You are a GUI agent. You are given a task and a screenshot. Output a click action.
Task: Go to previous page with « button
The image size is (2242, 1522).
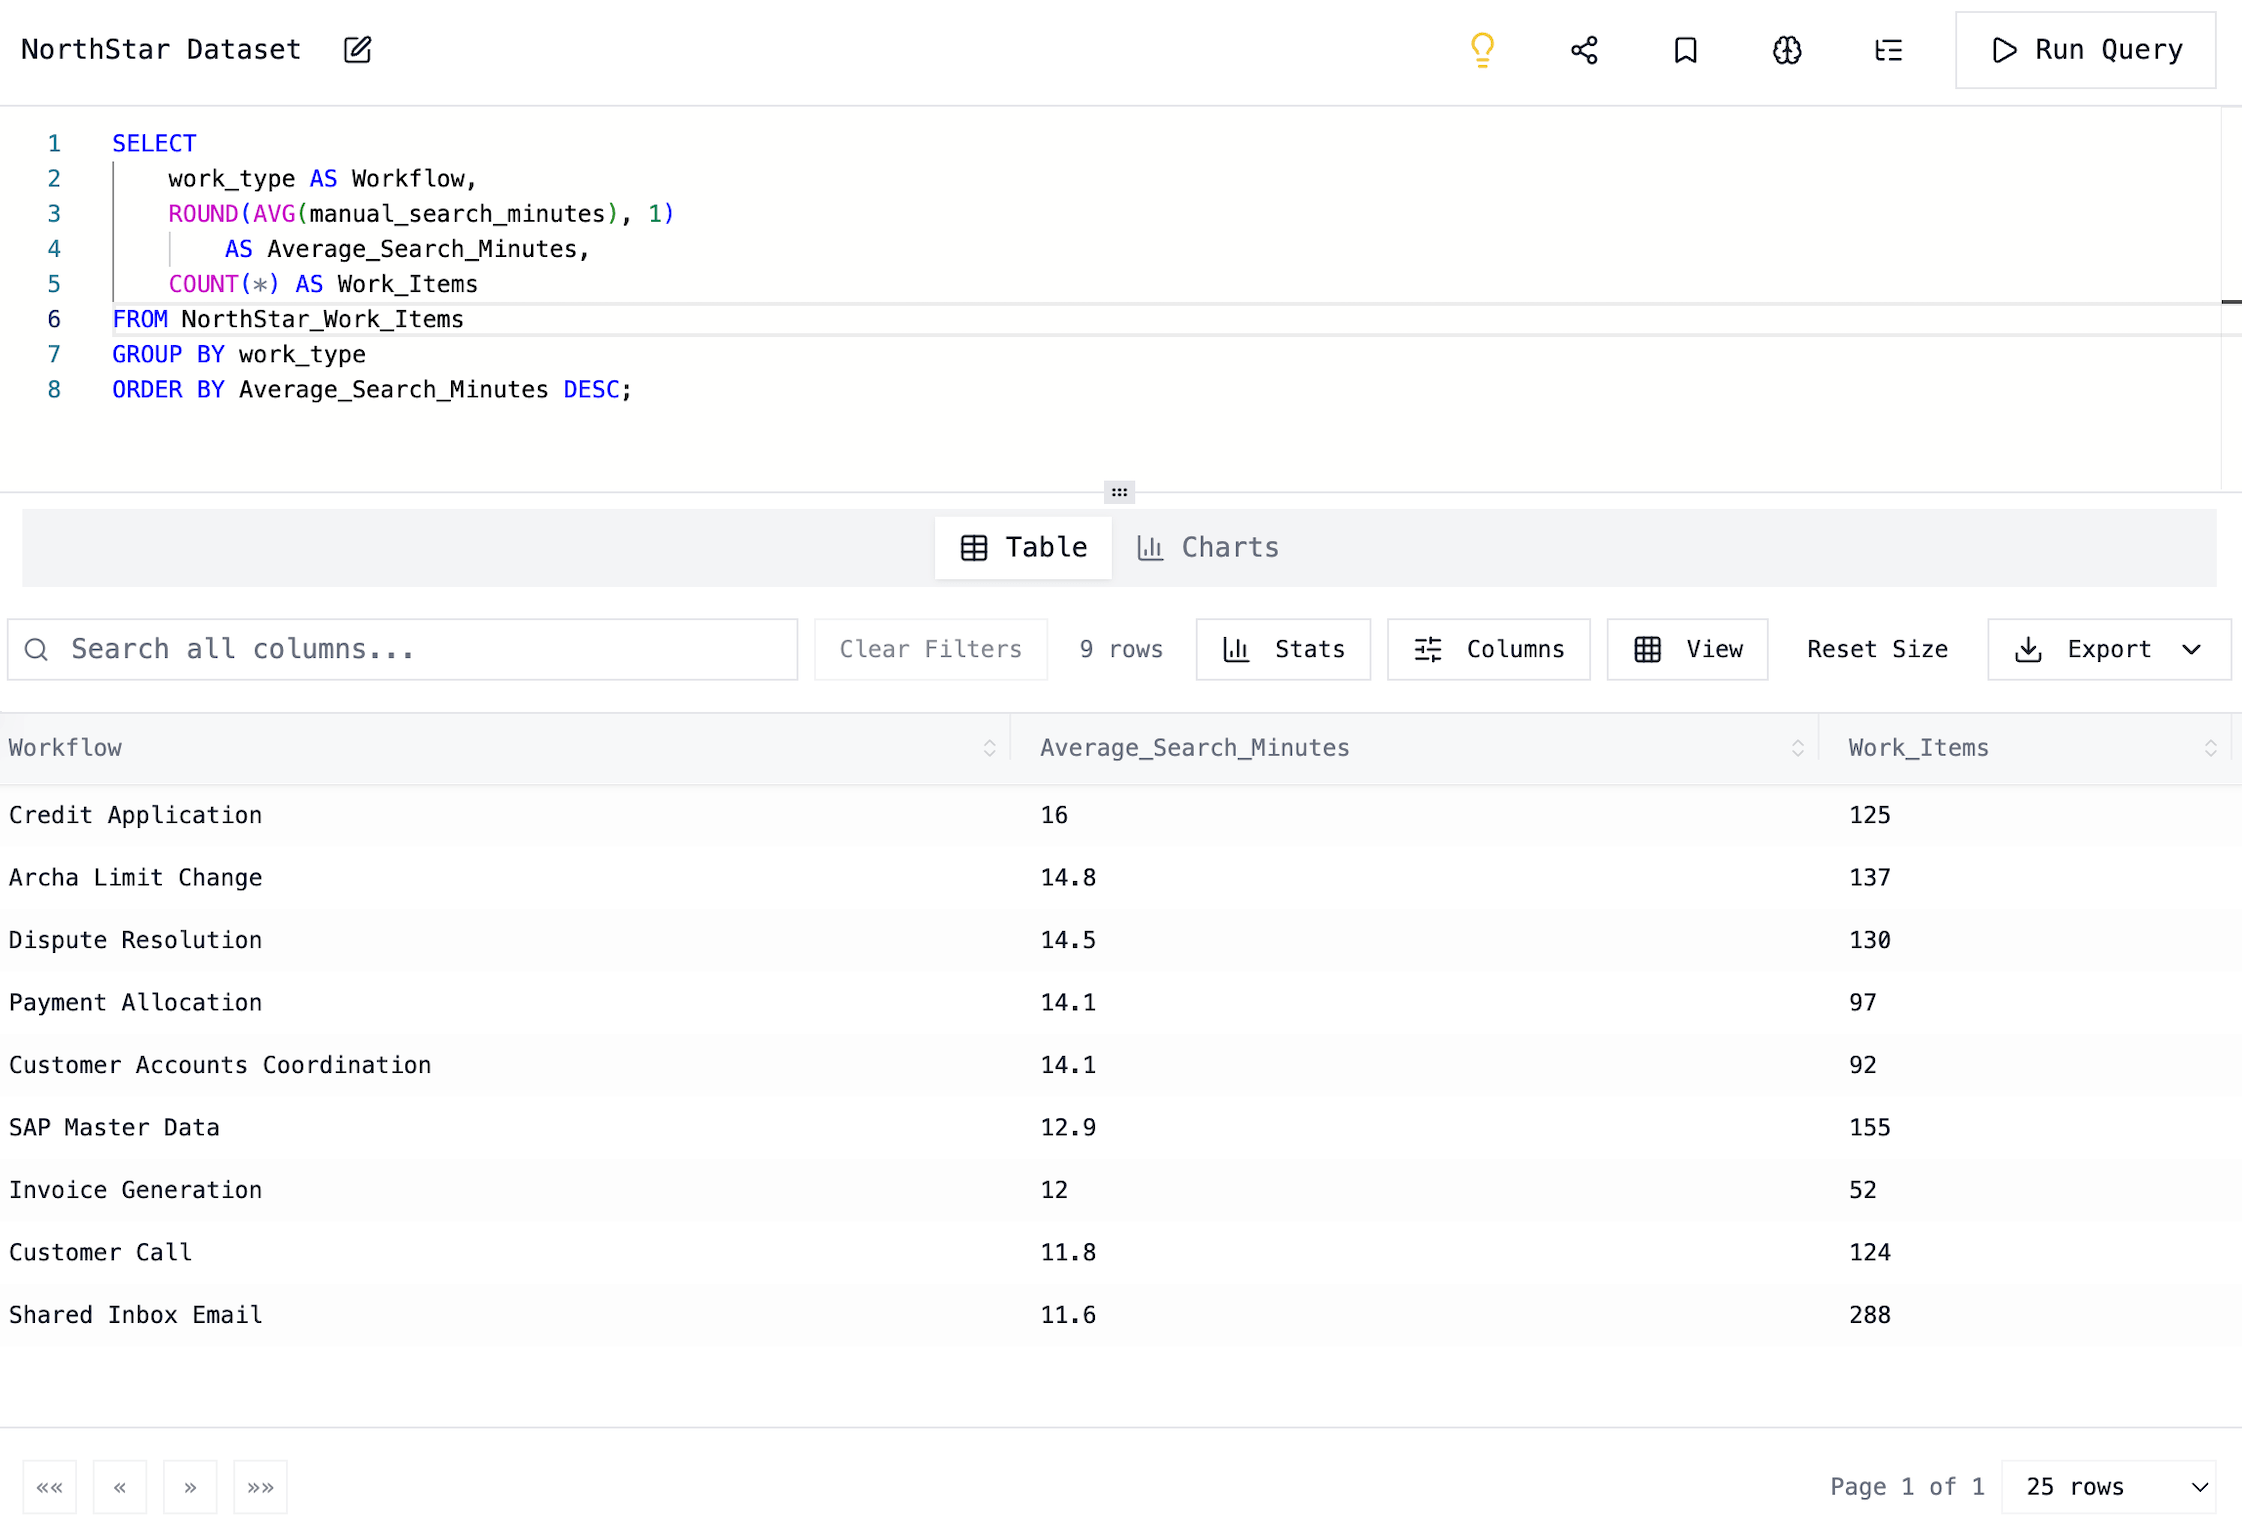120,1487
